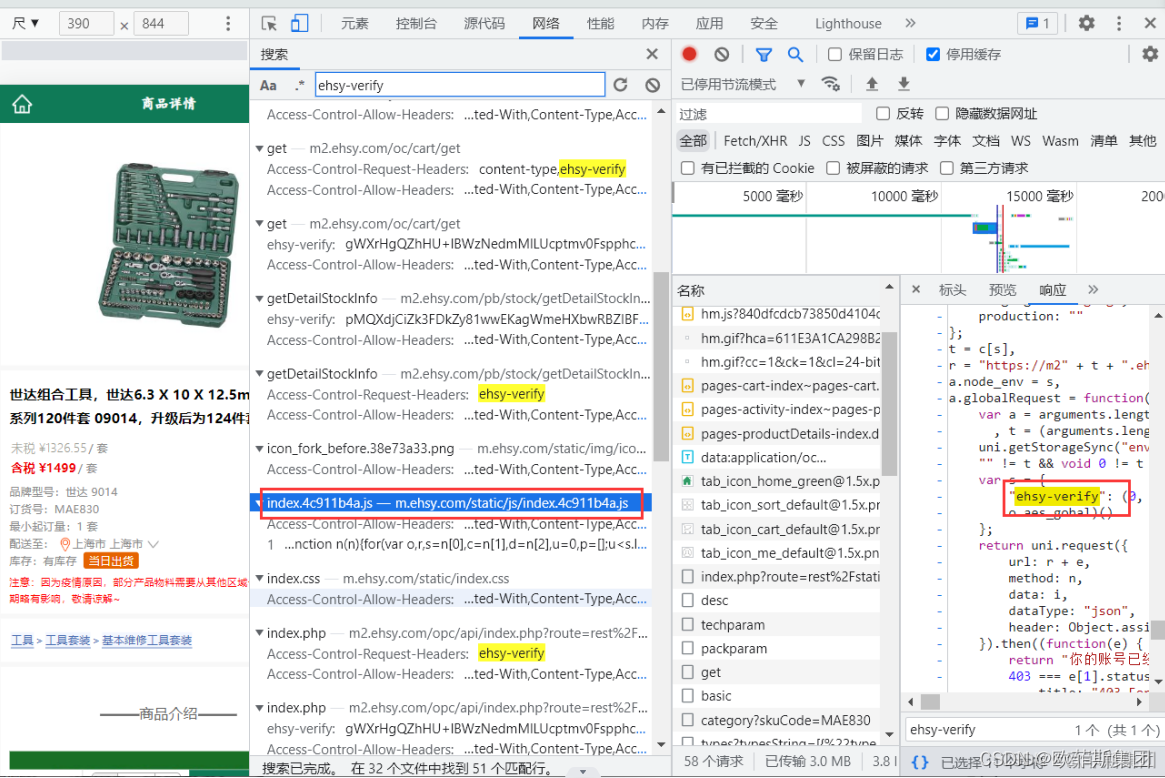Open the 基本维修工具套装 breadcrumb link
Image resolution: width=1165 pixels, height=778 pixels.
point(146,641)
